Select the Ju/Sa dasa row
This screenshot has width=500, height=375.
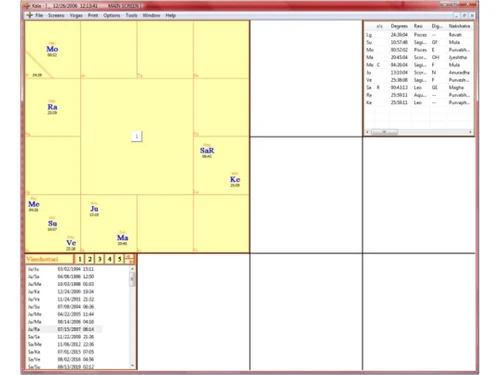[x=63, y=277]
